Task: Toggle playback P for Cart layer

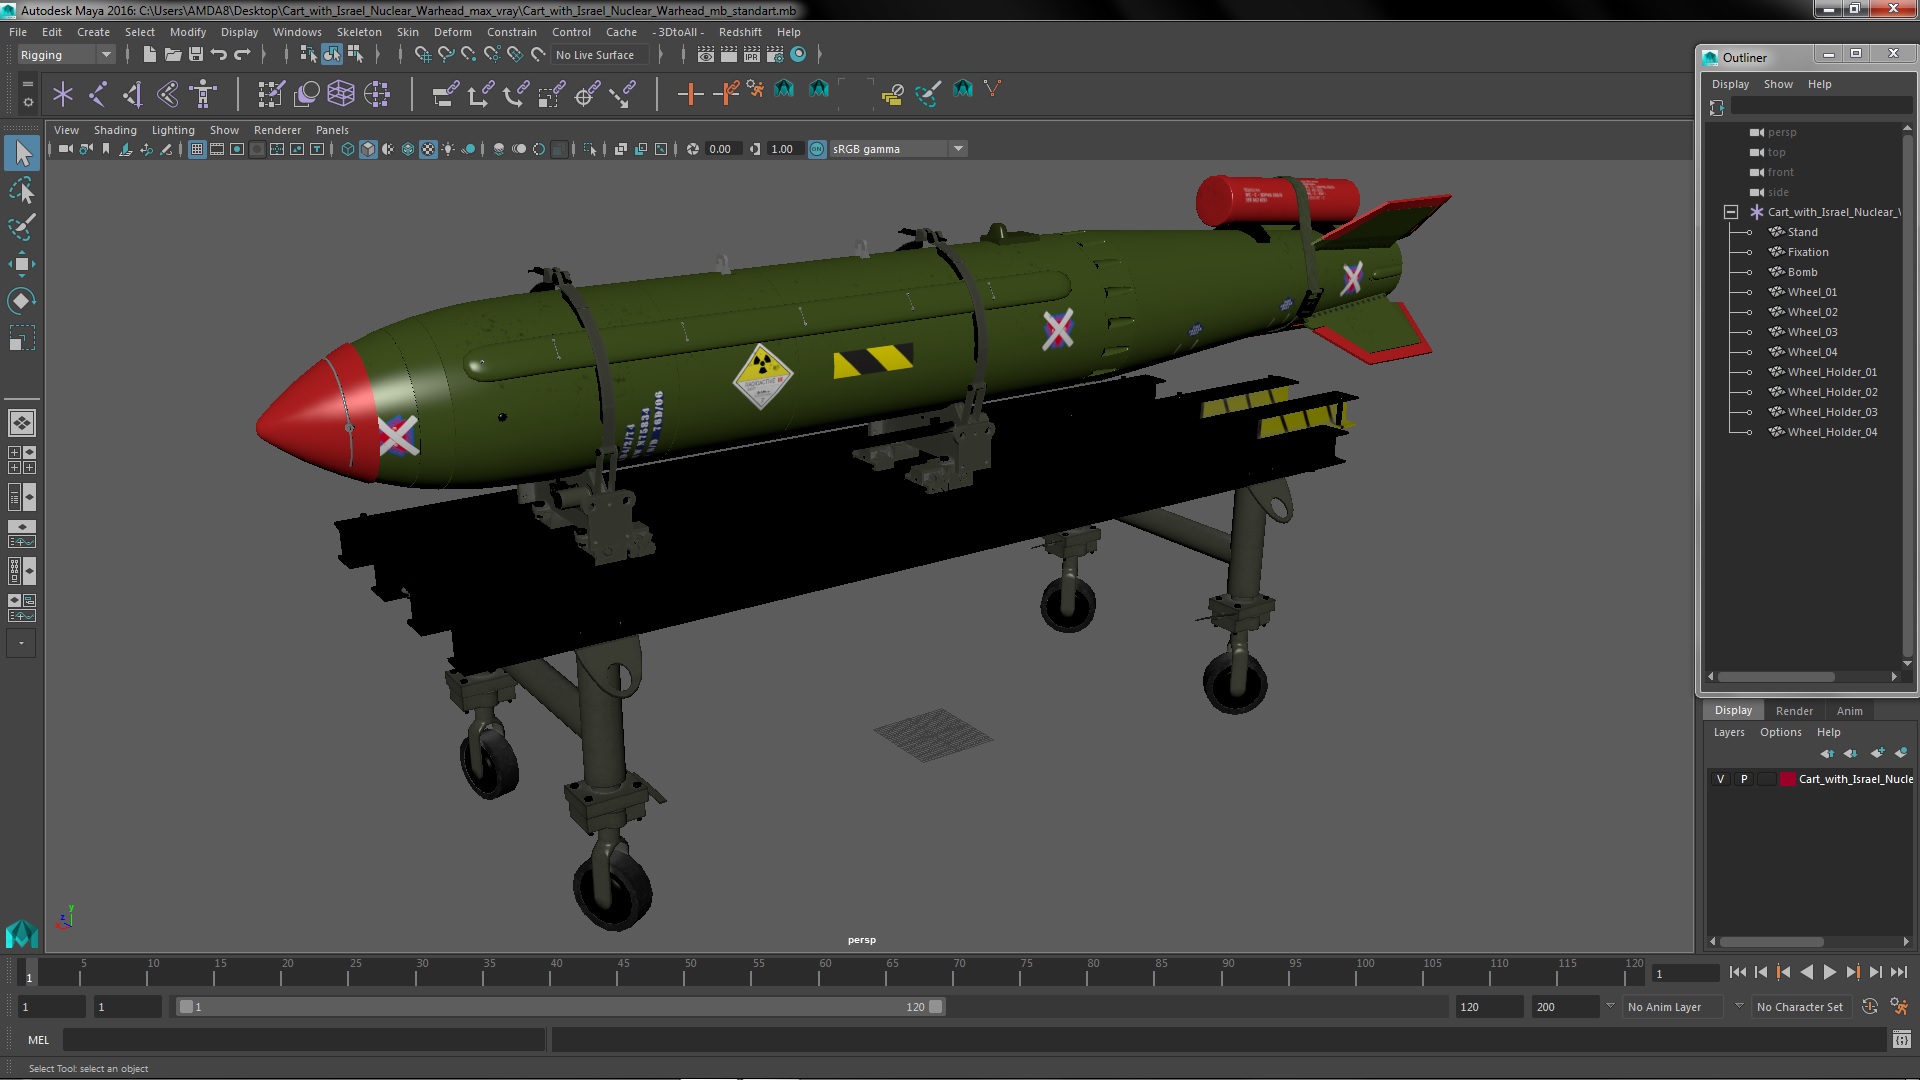Action: tap(1744, 779)
